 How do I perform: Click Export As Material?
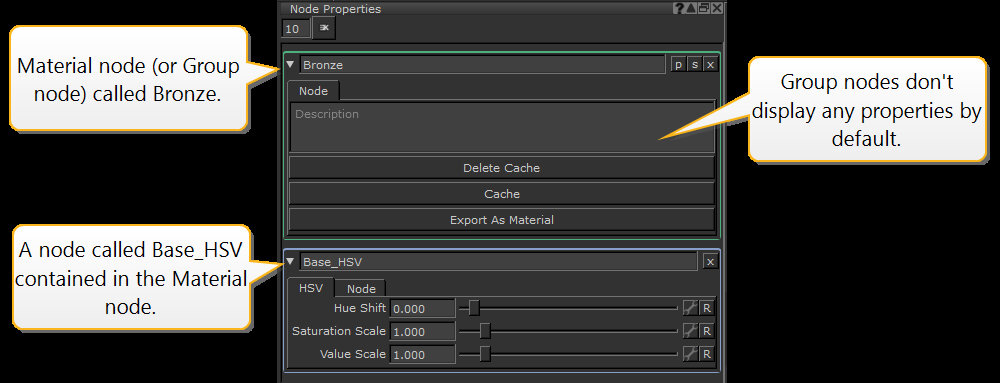pyautogui.click(x=501, y=220)
